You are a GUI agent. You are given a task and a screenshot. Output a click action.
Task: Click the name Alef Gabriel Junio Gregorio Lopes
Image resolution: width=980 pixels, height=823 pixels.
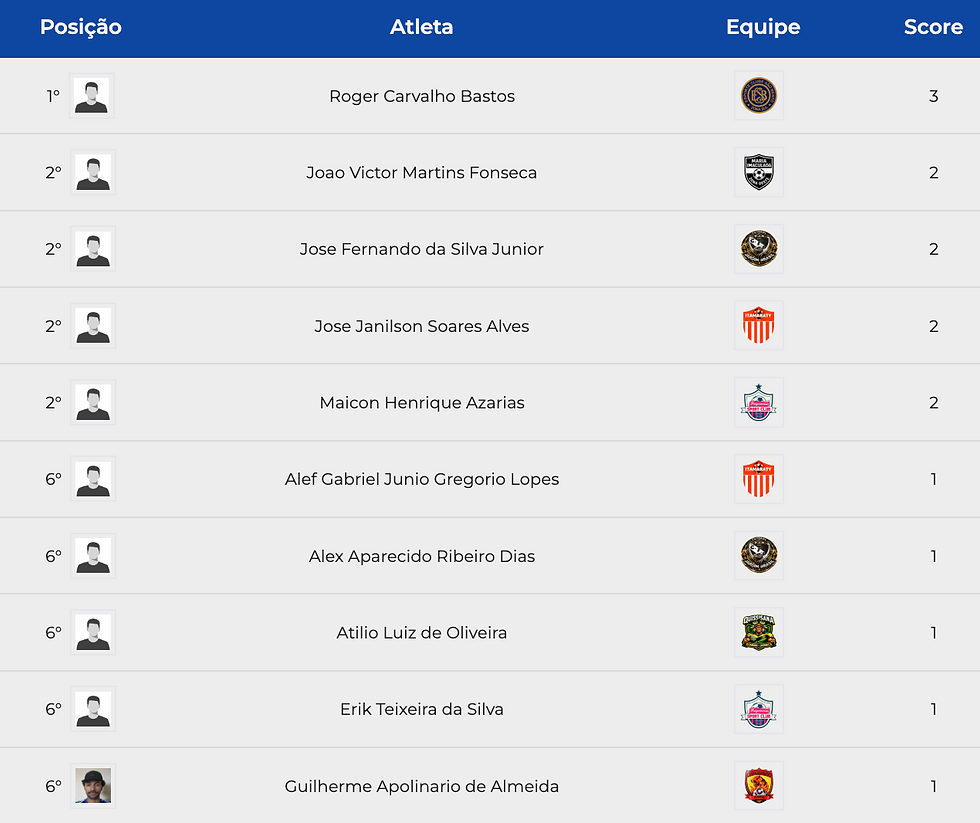(x=422, y=479)
